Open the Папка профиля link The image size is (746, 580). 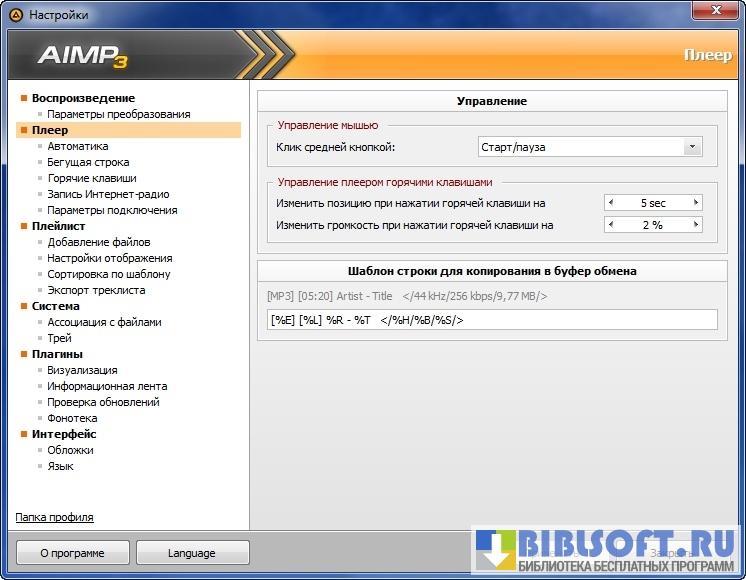click(54, 517)
